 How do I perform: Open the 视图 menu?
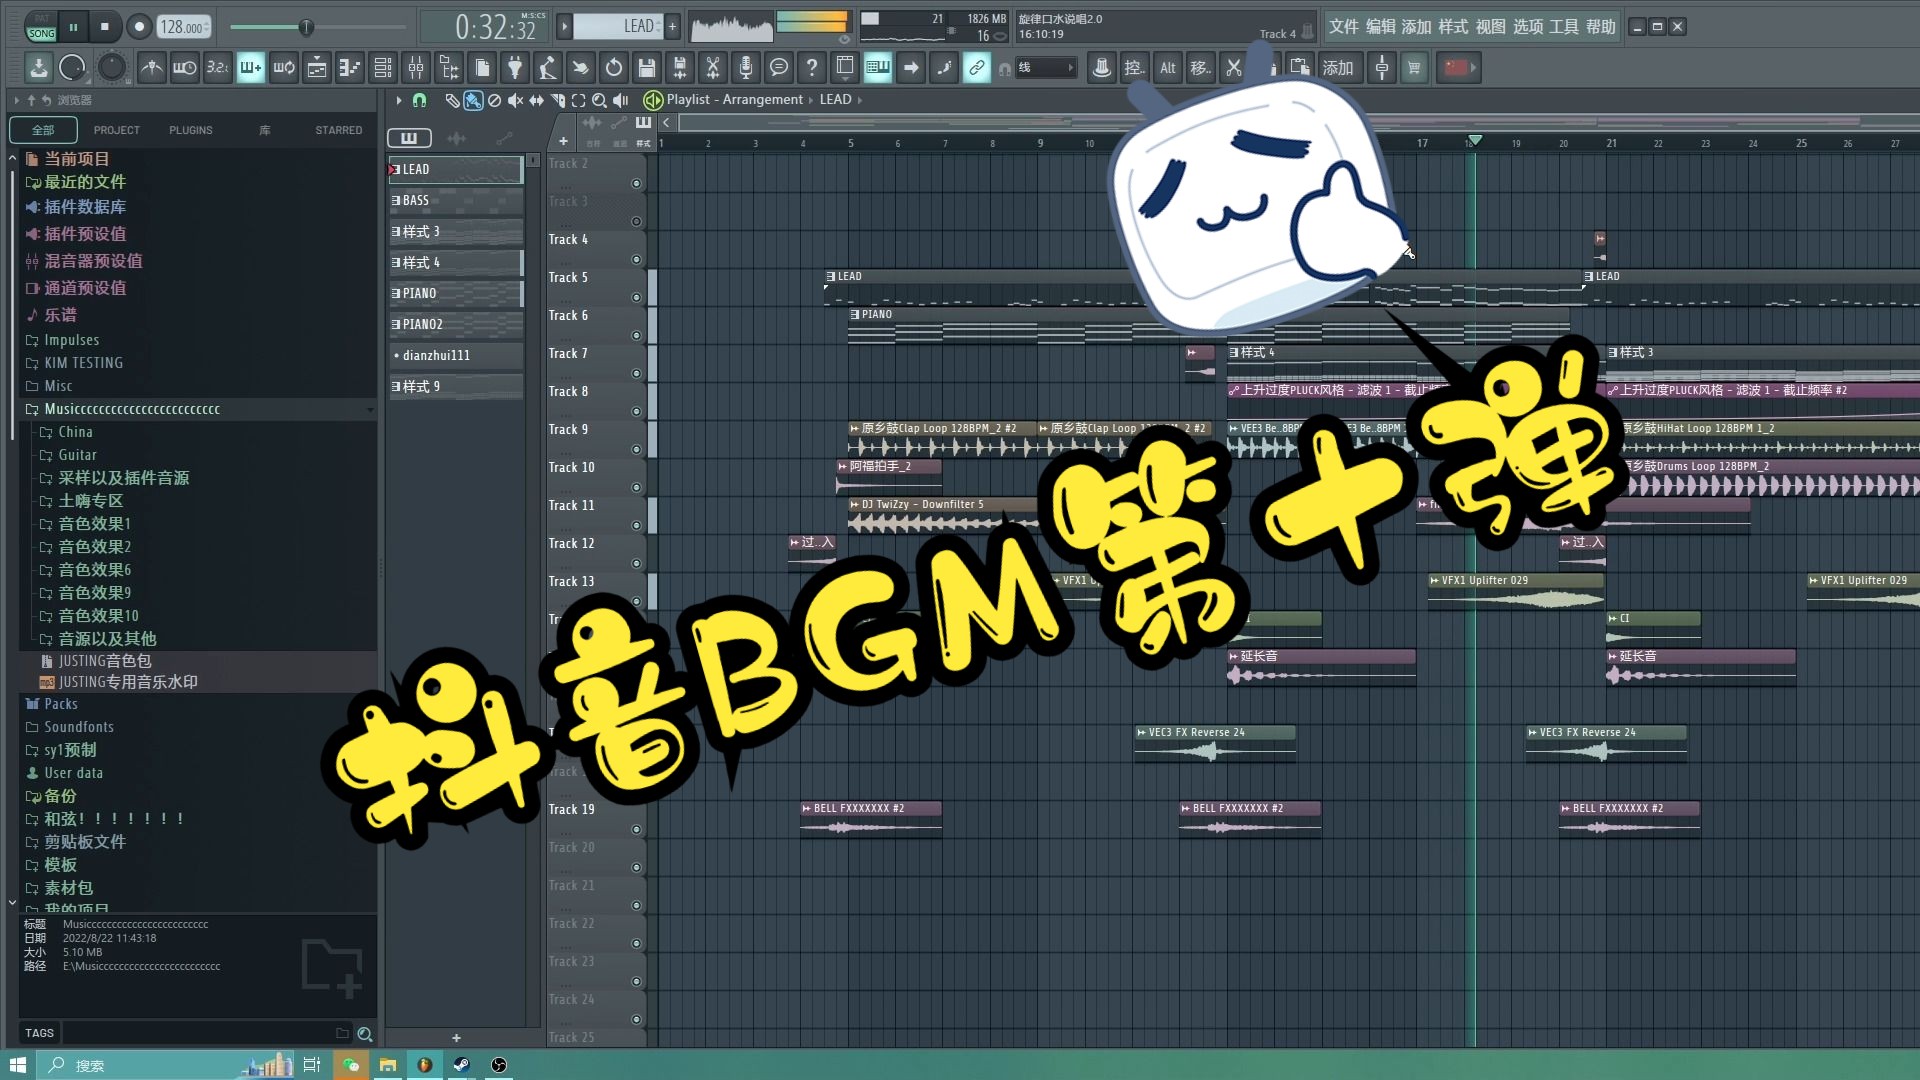[x=1491, y=27]
